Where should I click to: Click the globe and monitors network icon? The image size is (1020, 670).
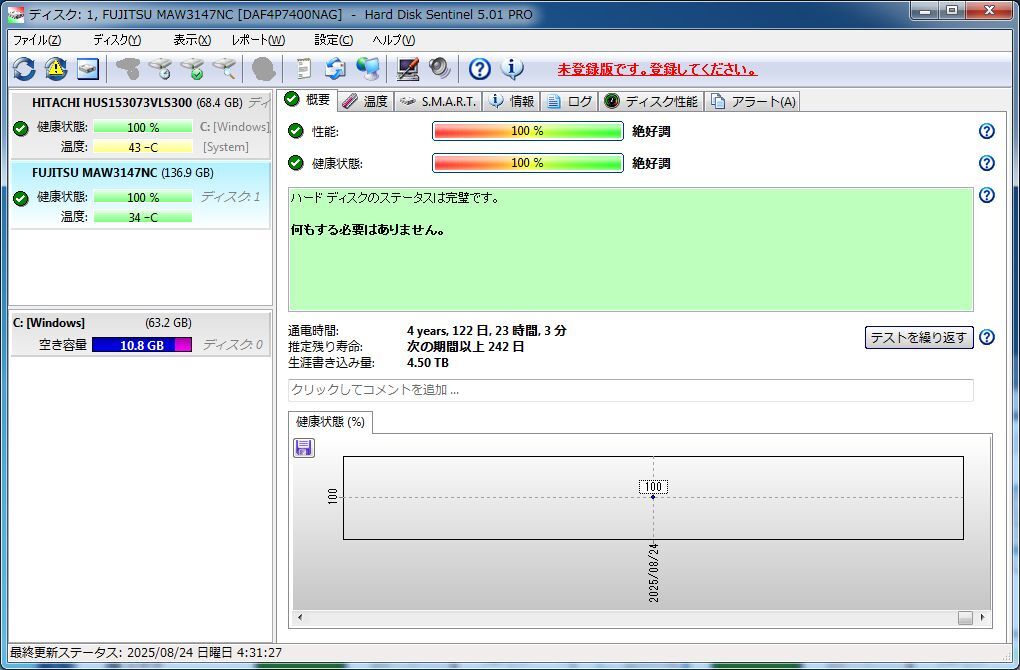[x=368, y=69]
